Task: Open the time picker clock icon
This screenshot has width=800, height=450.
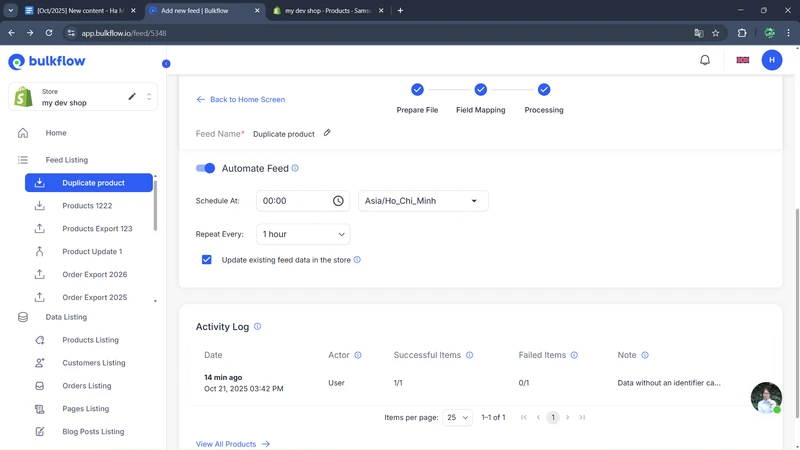Action: click(x=338, y=201)
